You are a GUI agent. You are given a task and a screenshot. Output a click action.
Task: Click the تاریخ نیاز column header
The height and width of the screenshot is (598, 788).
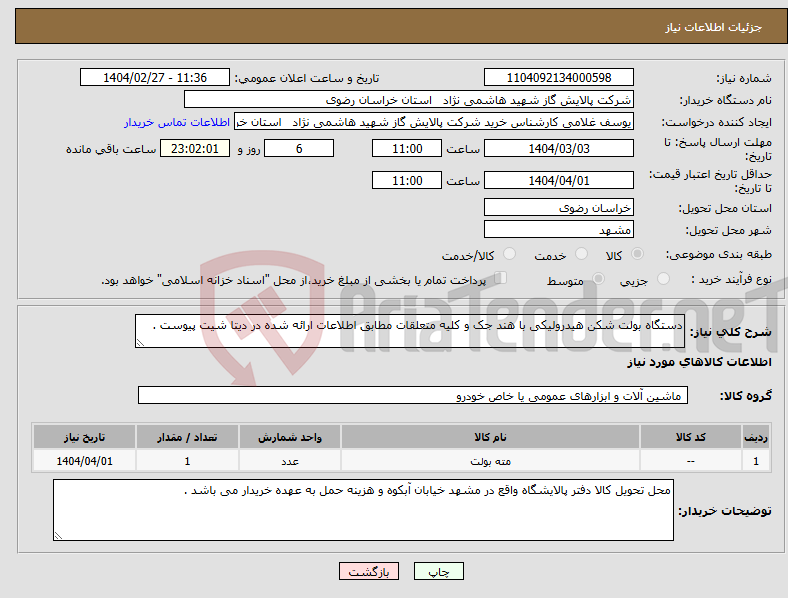point(84,437)
